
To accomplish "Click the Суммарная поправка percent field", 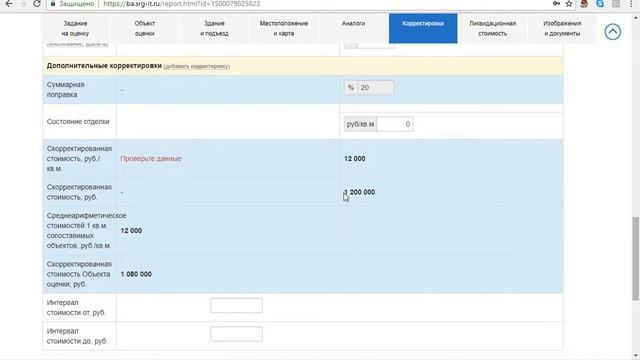I will pos(376,88).
